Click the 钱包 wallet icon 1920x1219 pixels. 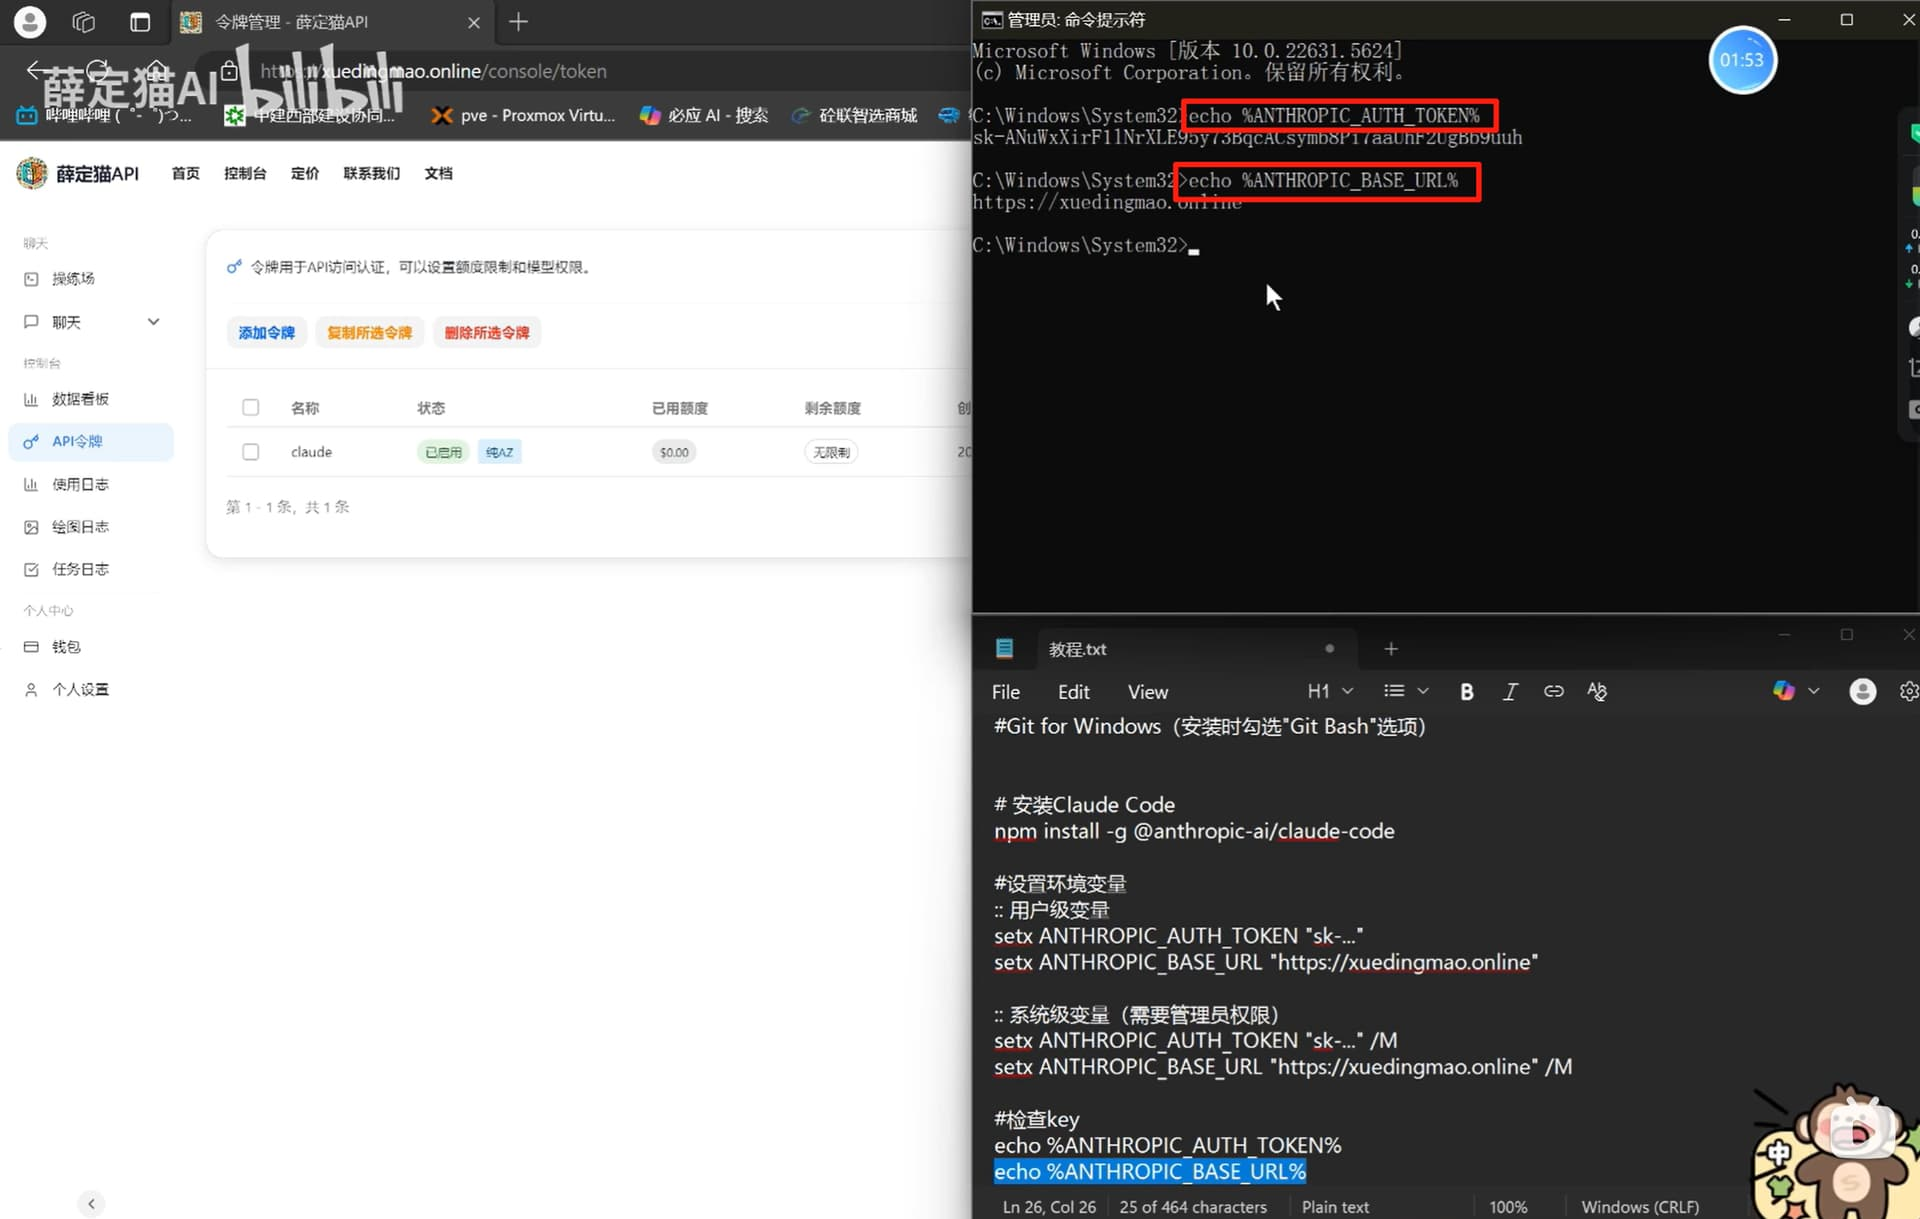click(x=31, y=647)
